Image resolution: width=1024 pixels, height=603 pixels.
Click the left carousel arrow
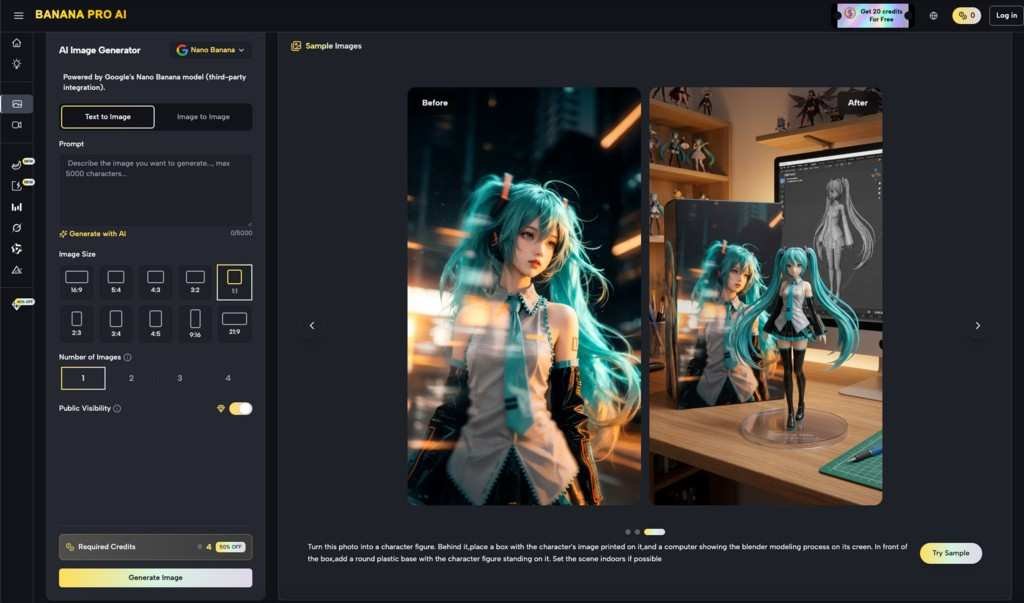311,324
